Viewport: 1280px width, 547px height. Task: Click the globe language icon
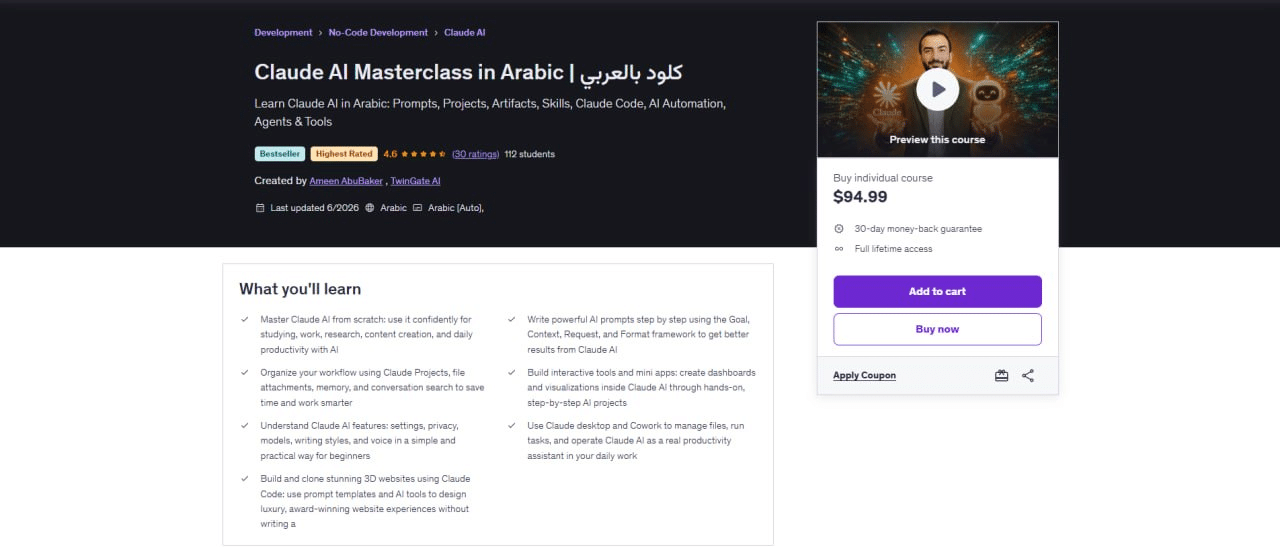click(370, 208)
